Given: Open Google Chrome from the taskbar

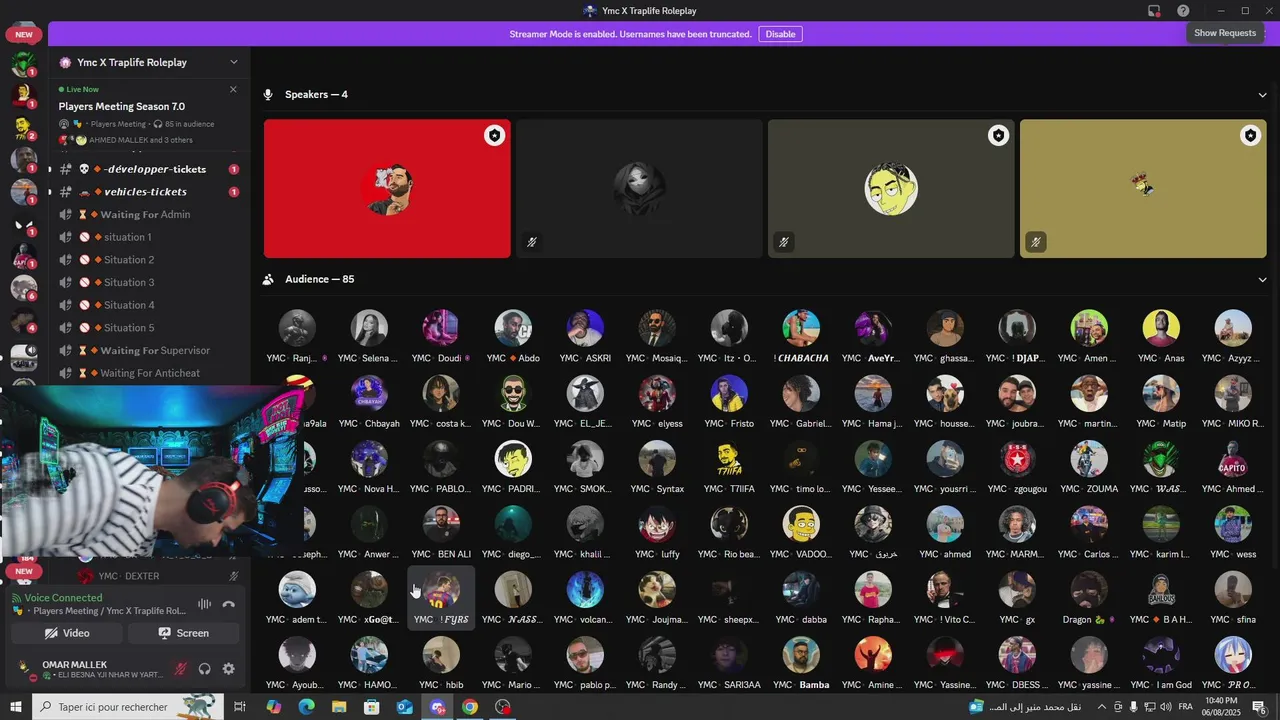Looking at the screenshot, I should pos(470,707).
